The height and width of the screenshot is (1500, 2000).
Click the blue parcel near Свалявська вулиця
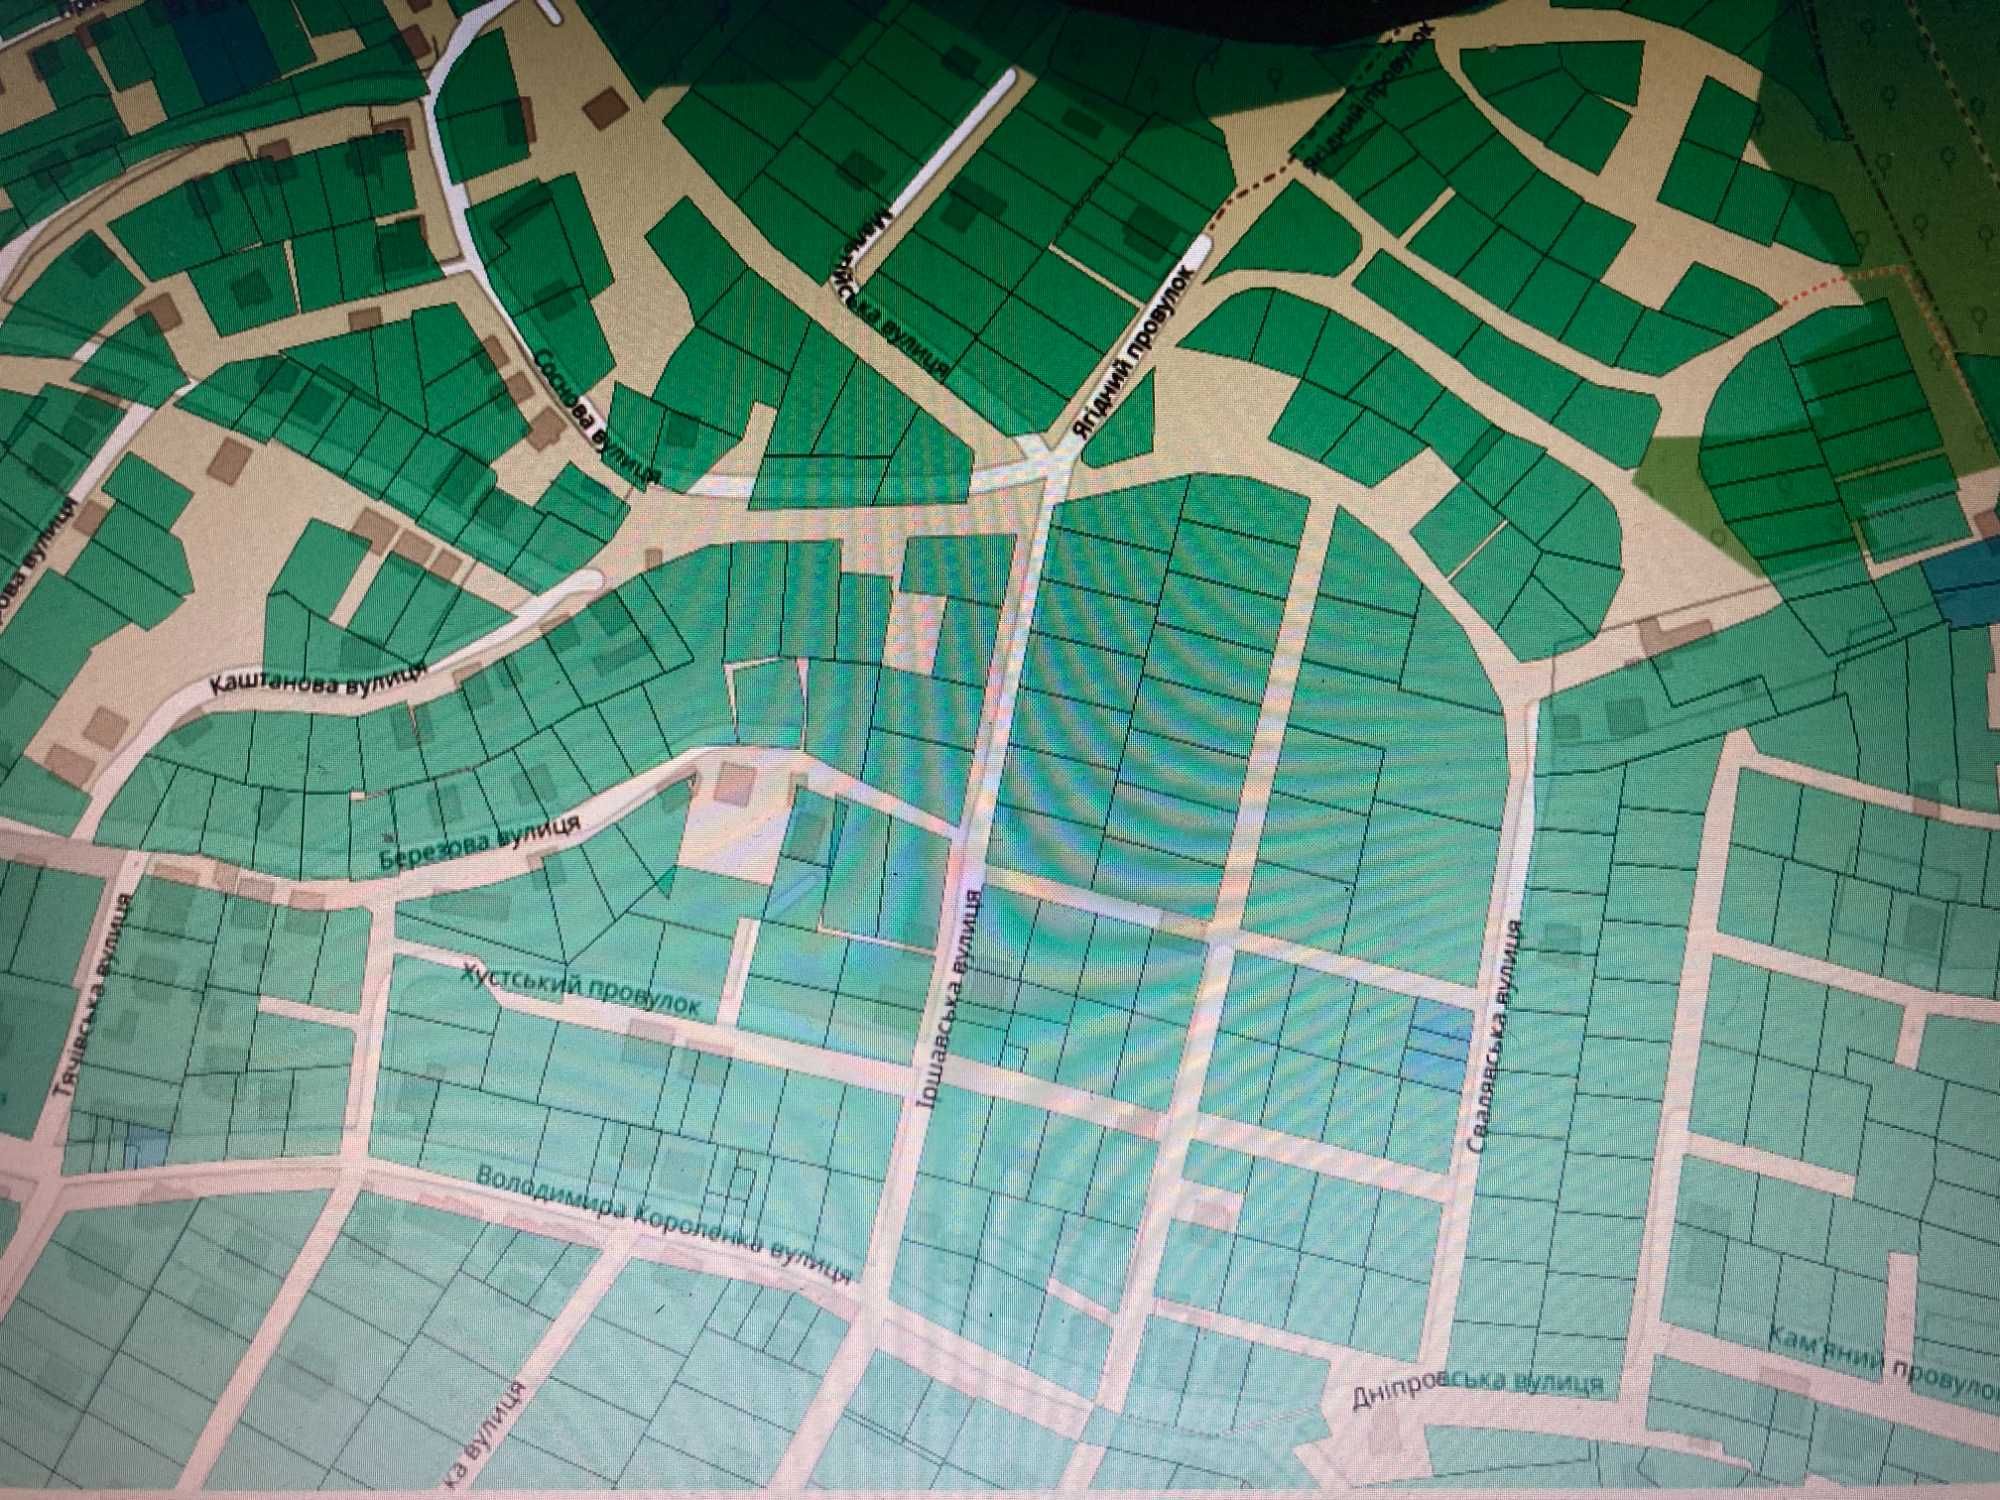(x=1440, y=1045)
